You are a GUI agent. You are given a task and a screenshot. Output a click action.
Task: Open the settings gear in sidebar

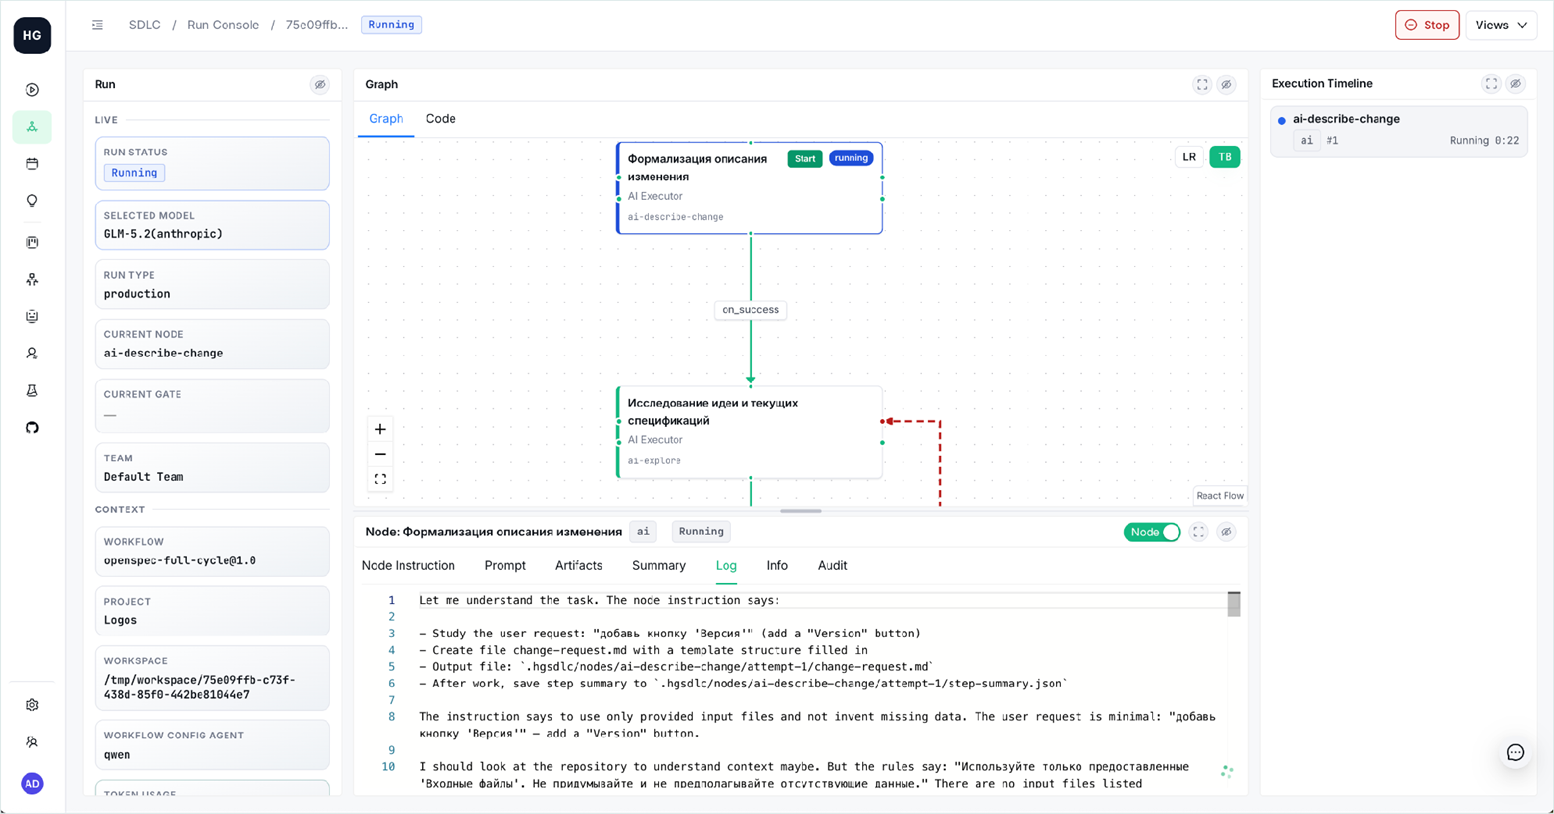[x=32, y=705]
